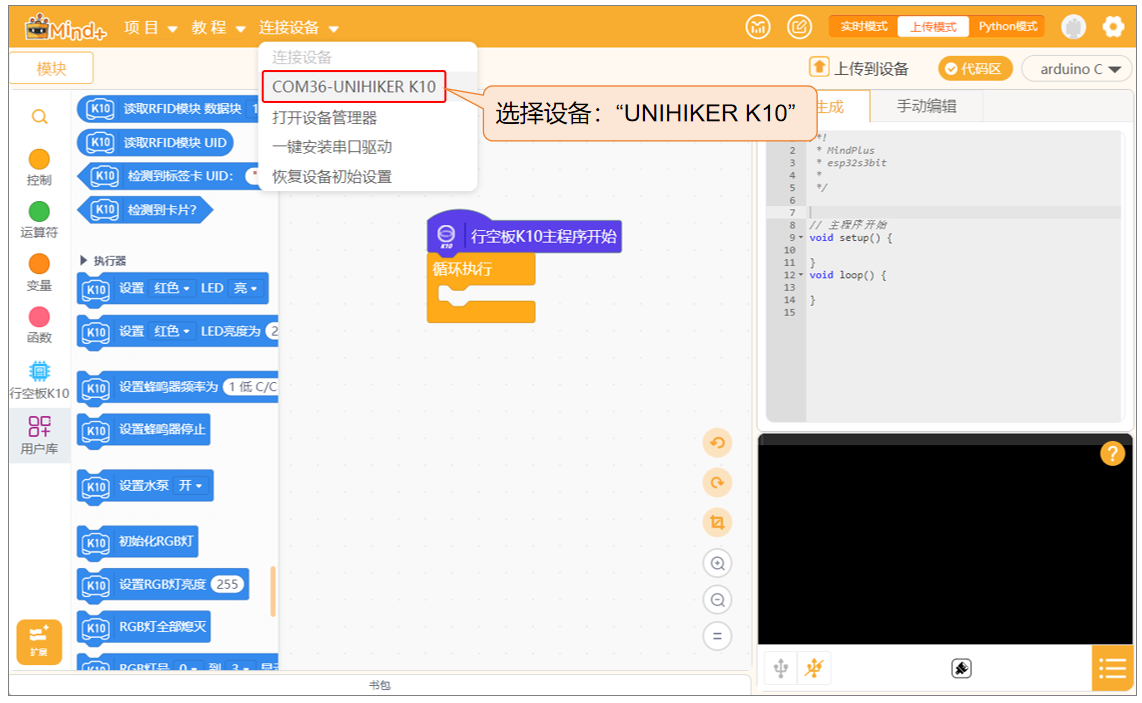Image resolution: width=1142 pixels, height=703 pixels.
Task: Switch to the 手动编辑 tab
Action: (x=926, y=106)
